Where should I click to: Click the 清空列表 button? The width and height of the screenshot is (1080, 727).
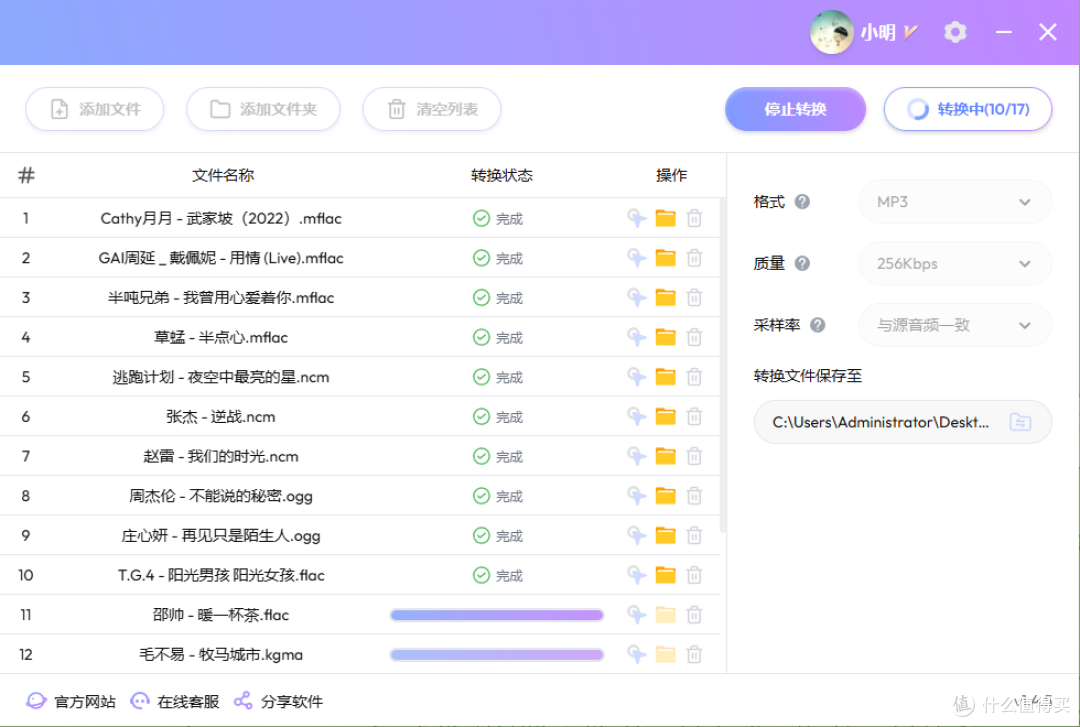click(432, 109)
